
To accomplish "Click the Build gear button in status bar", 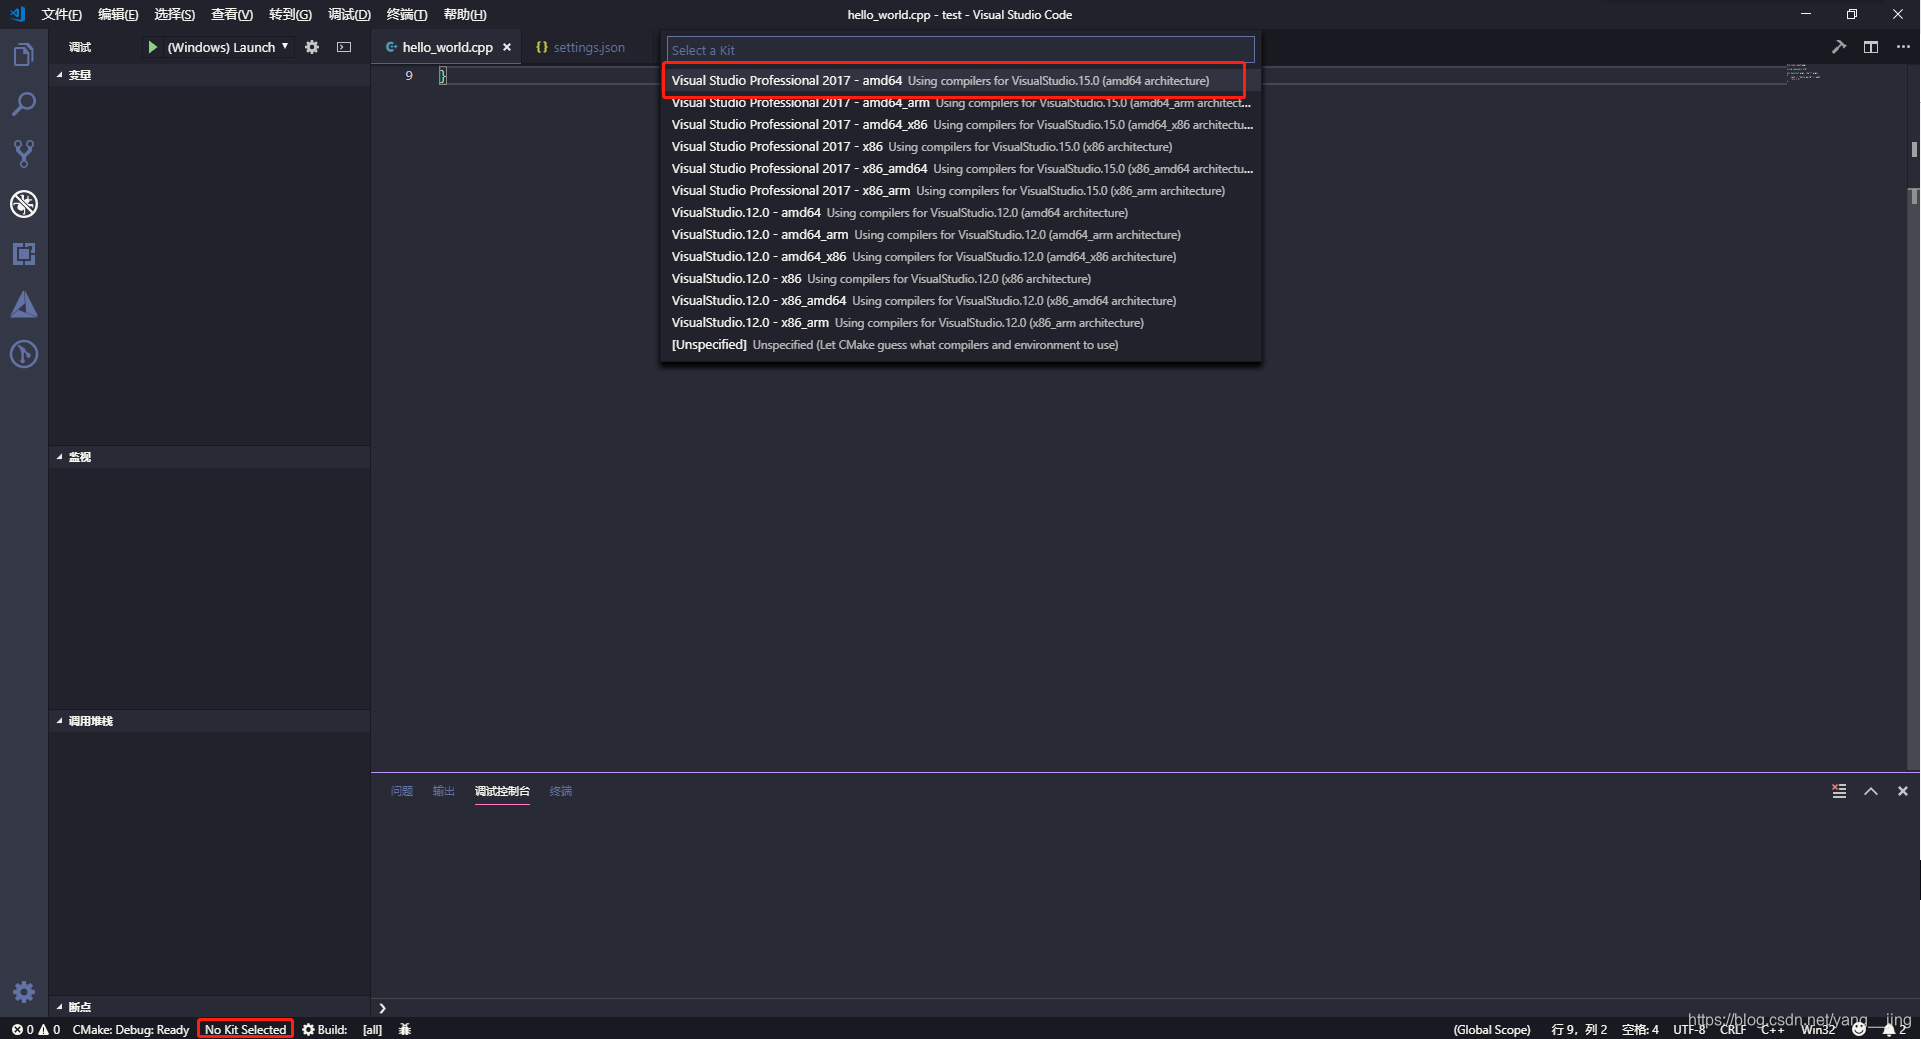I will click(325, 1029).
